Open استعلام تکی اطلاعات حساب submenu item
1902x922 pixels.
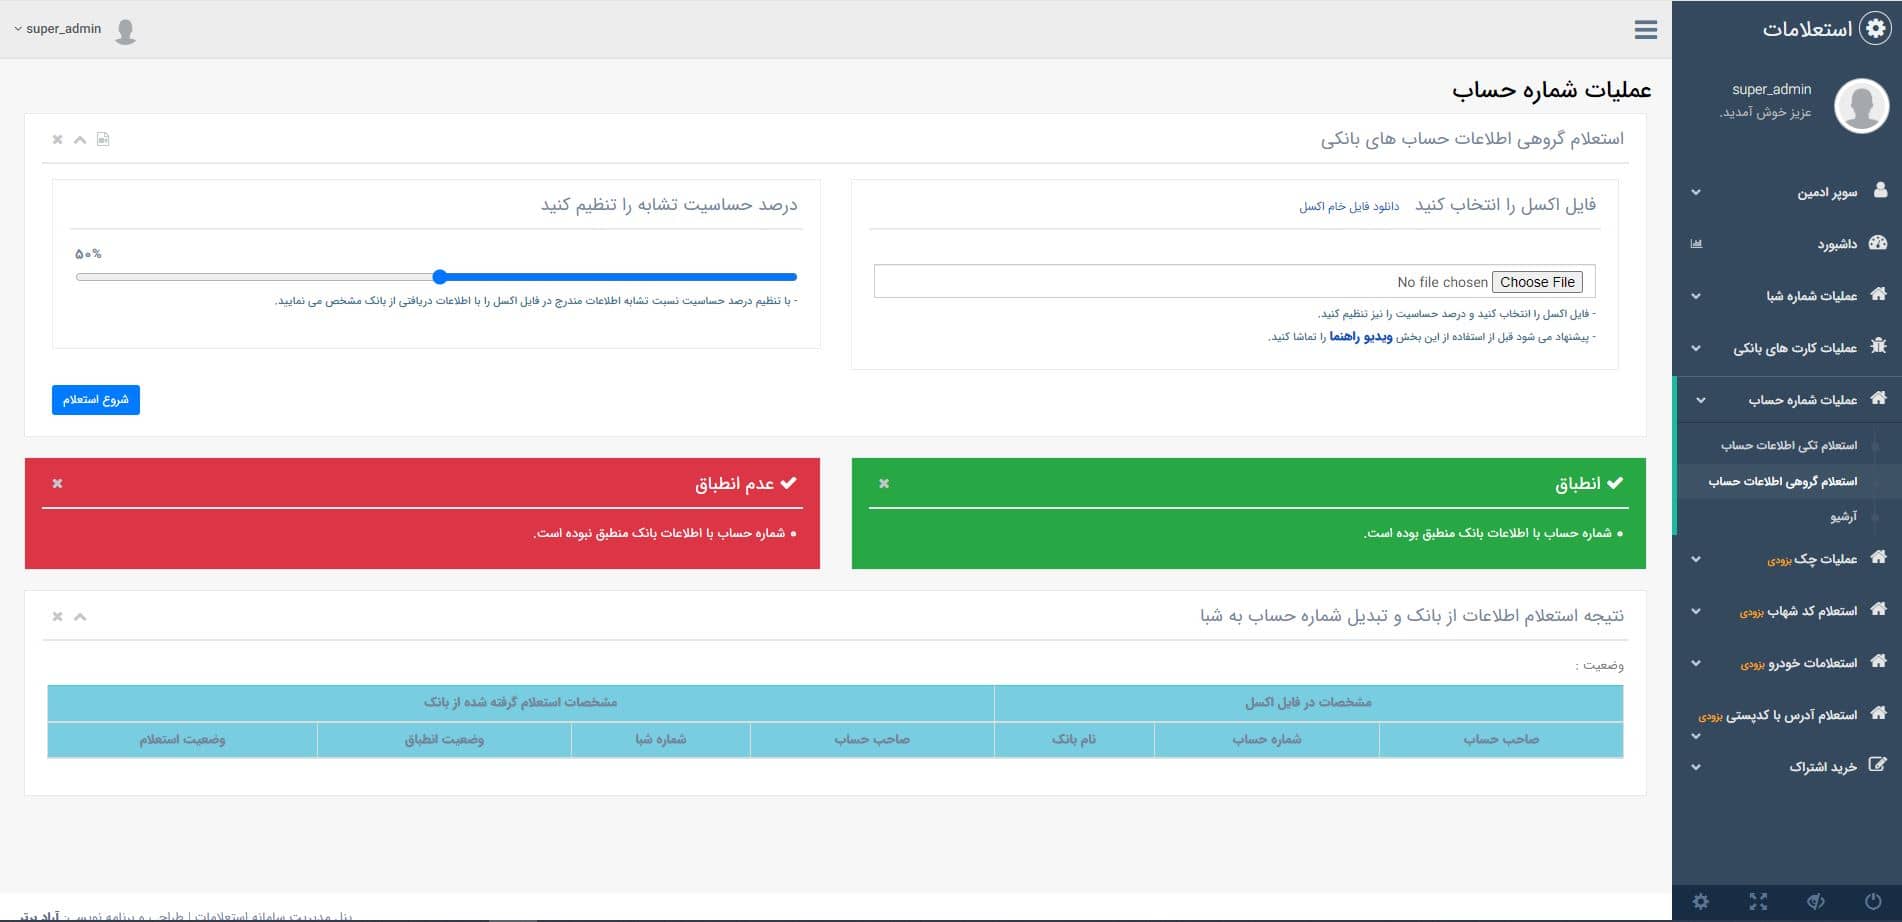click(1788, 445)
